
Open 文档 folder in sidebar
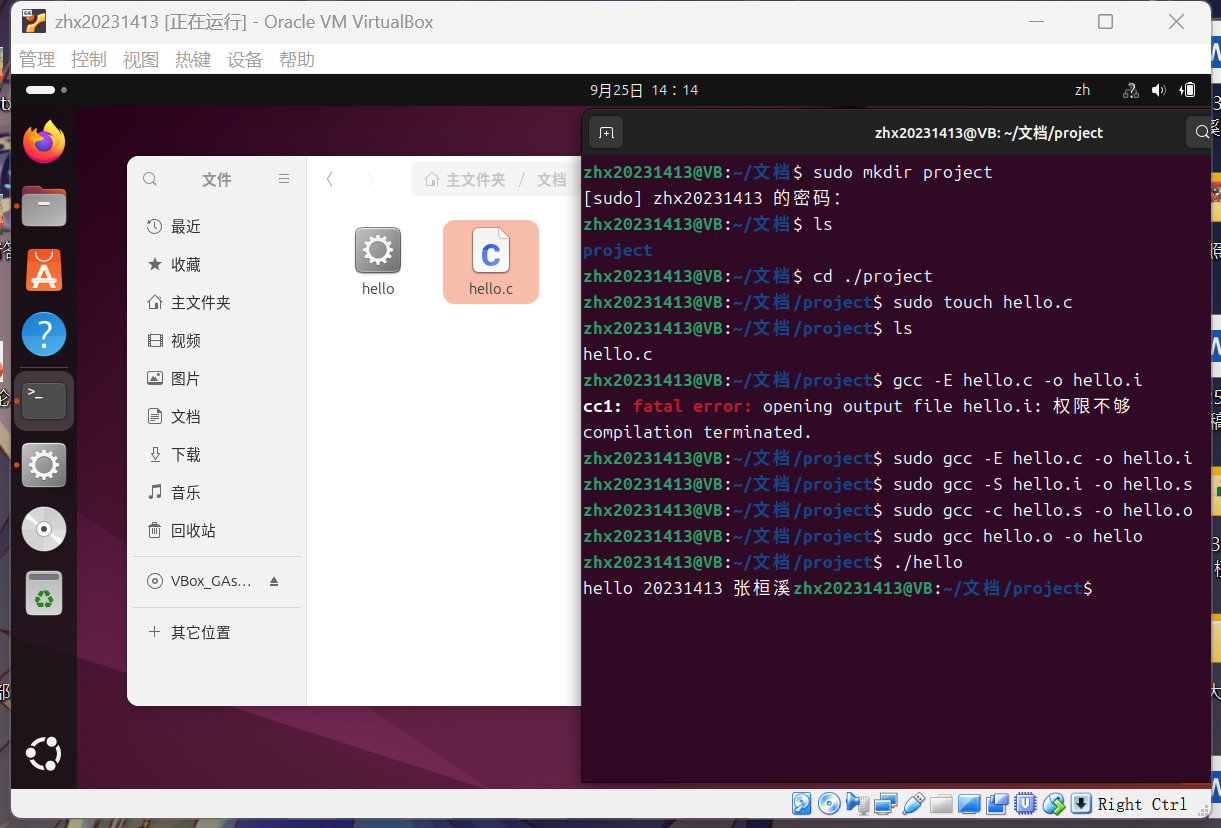pos(217,417)
